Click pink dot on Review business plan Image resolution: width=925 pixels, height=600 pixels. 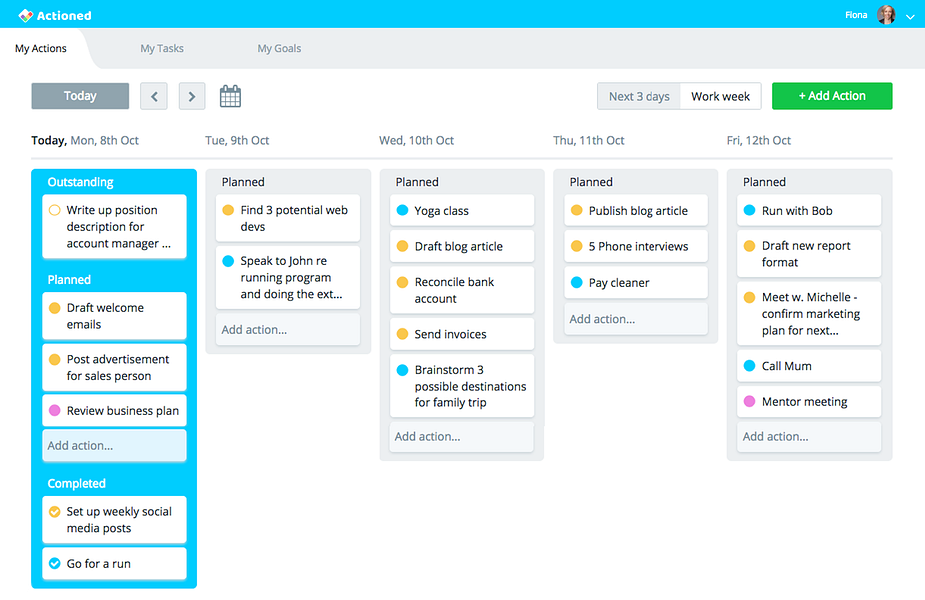click(x=54, y=411)
